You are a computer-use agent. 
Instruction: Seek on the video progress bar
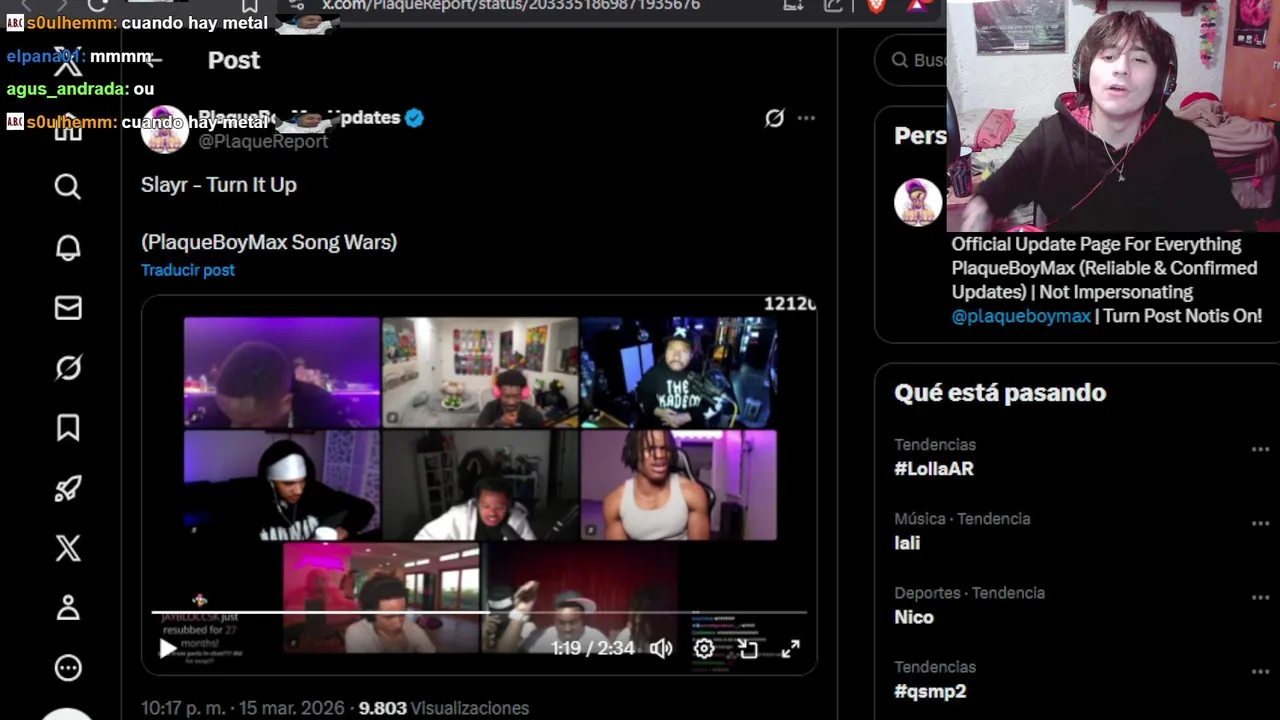[x=479, y=612]
